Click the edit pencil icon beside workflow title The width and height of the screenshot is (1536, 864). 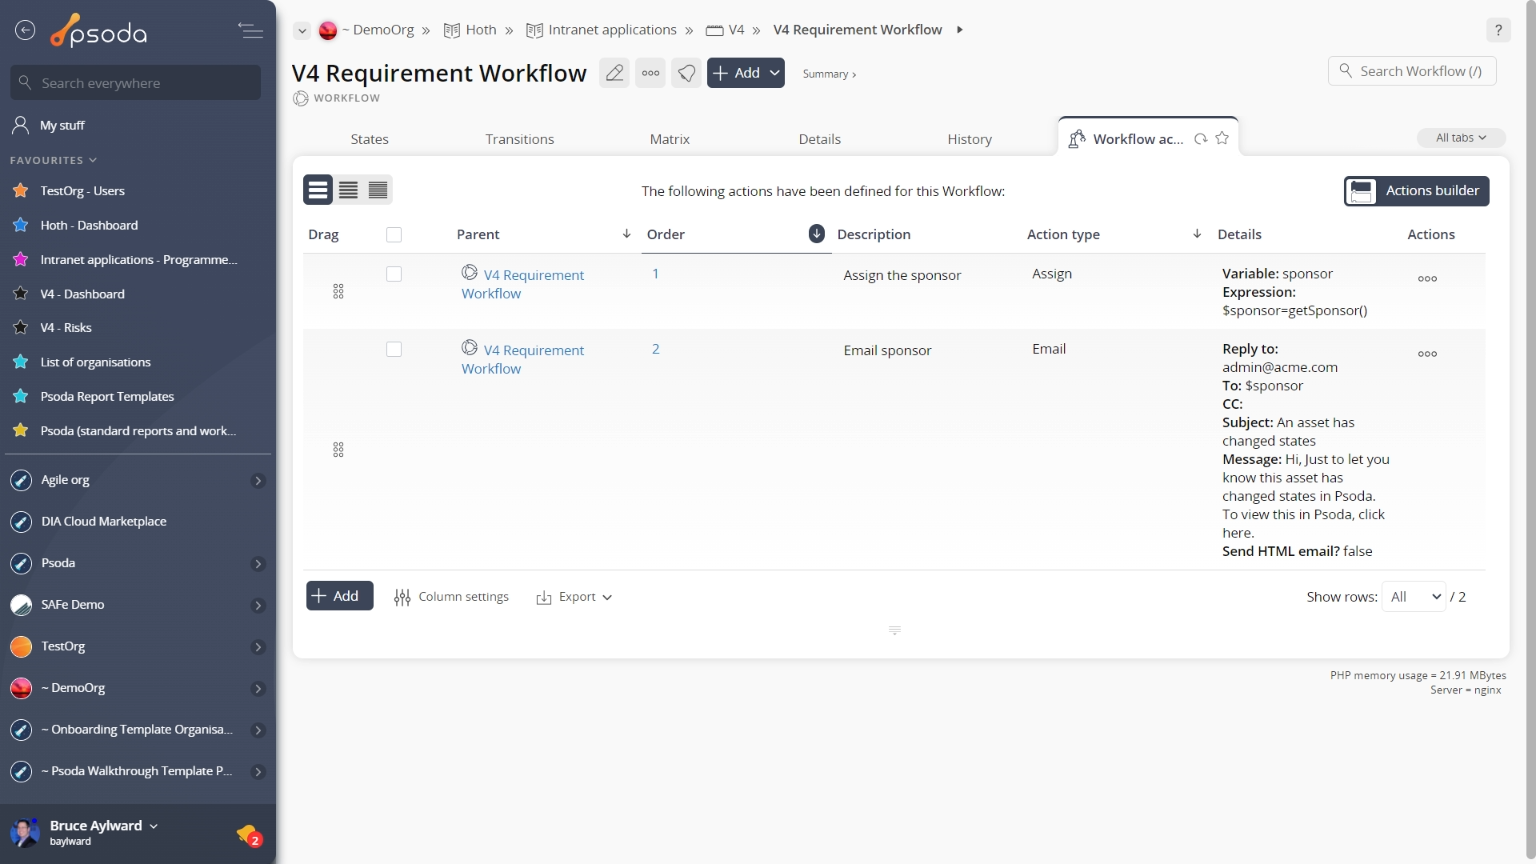614,73
